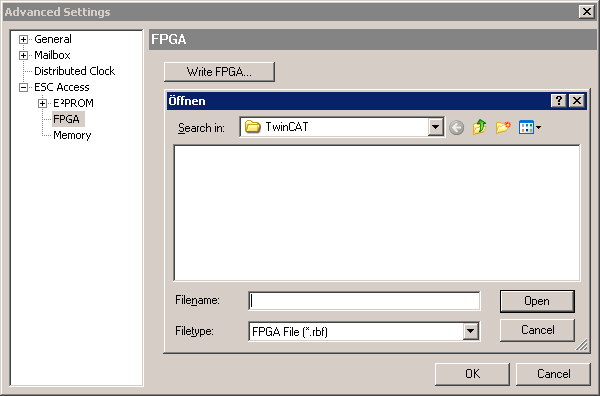Go up one folder level
Screen dimensions: 600x396
(x=479, y=127)
